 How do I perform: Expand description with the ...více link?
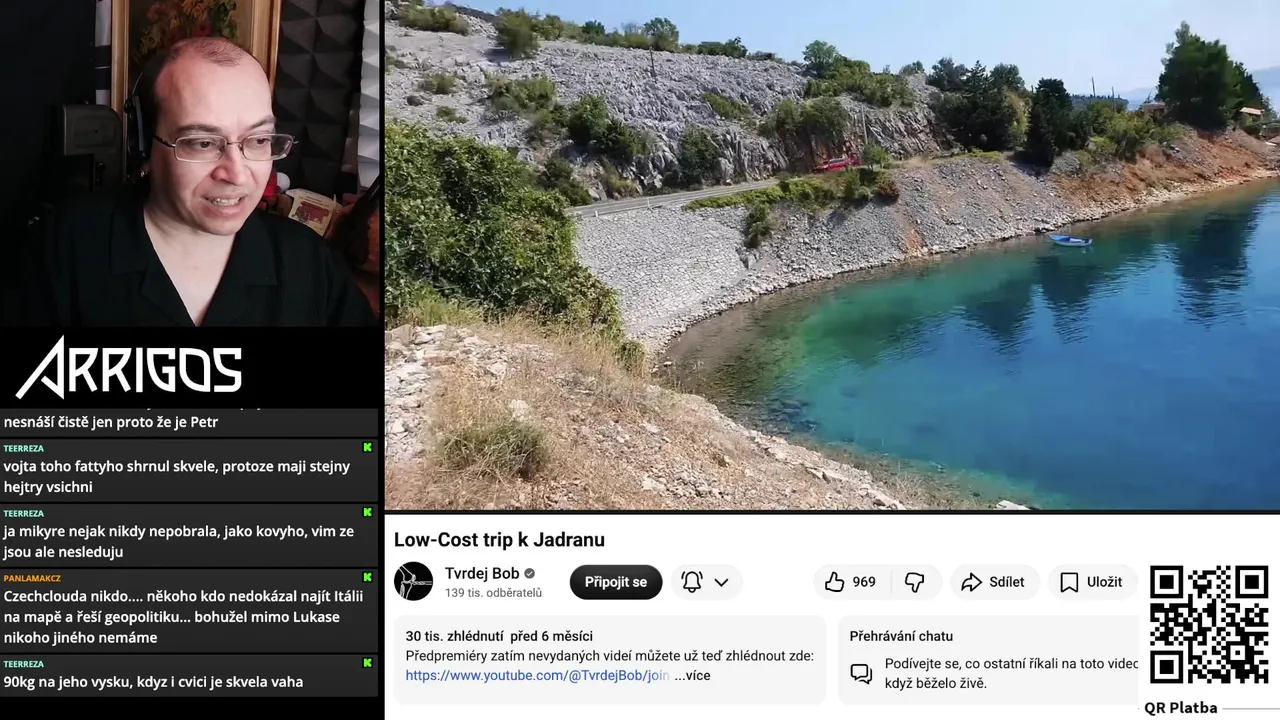[692, 675]
